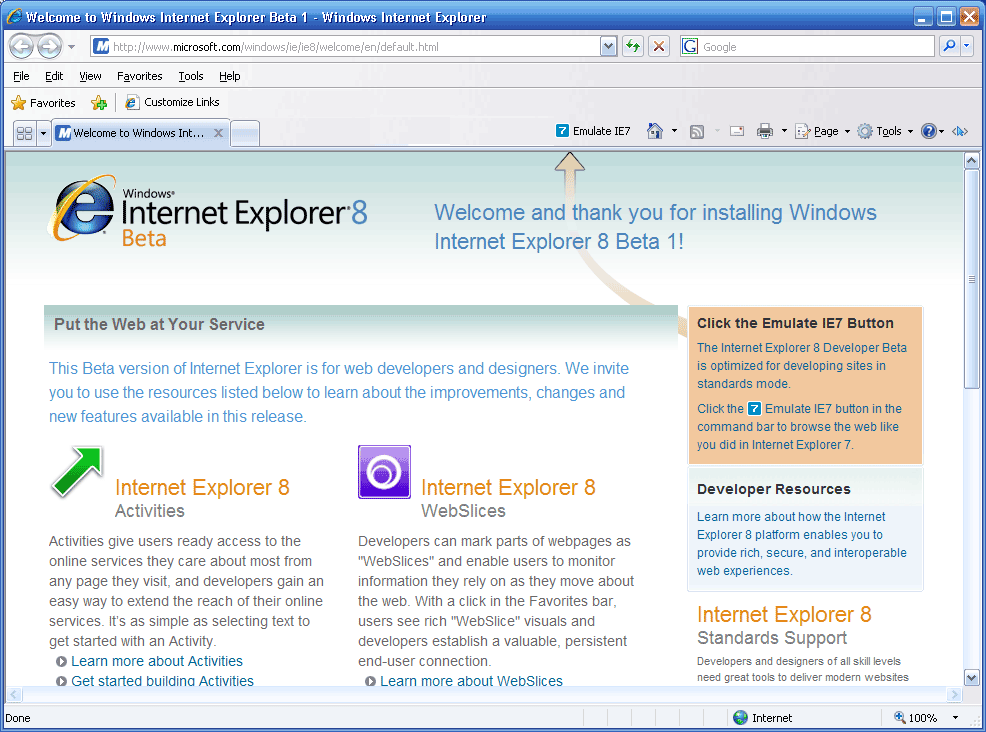Click the vertical scrollbar down arrow
Screen dimensions: 986x732
[972, 677]
